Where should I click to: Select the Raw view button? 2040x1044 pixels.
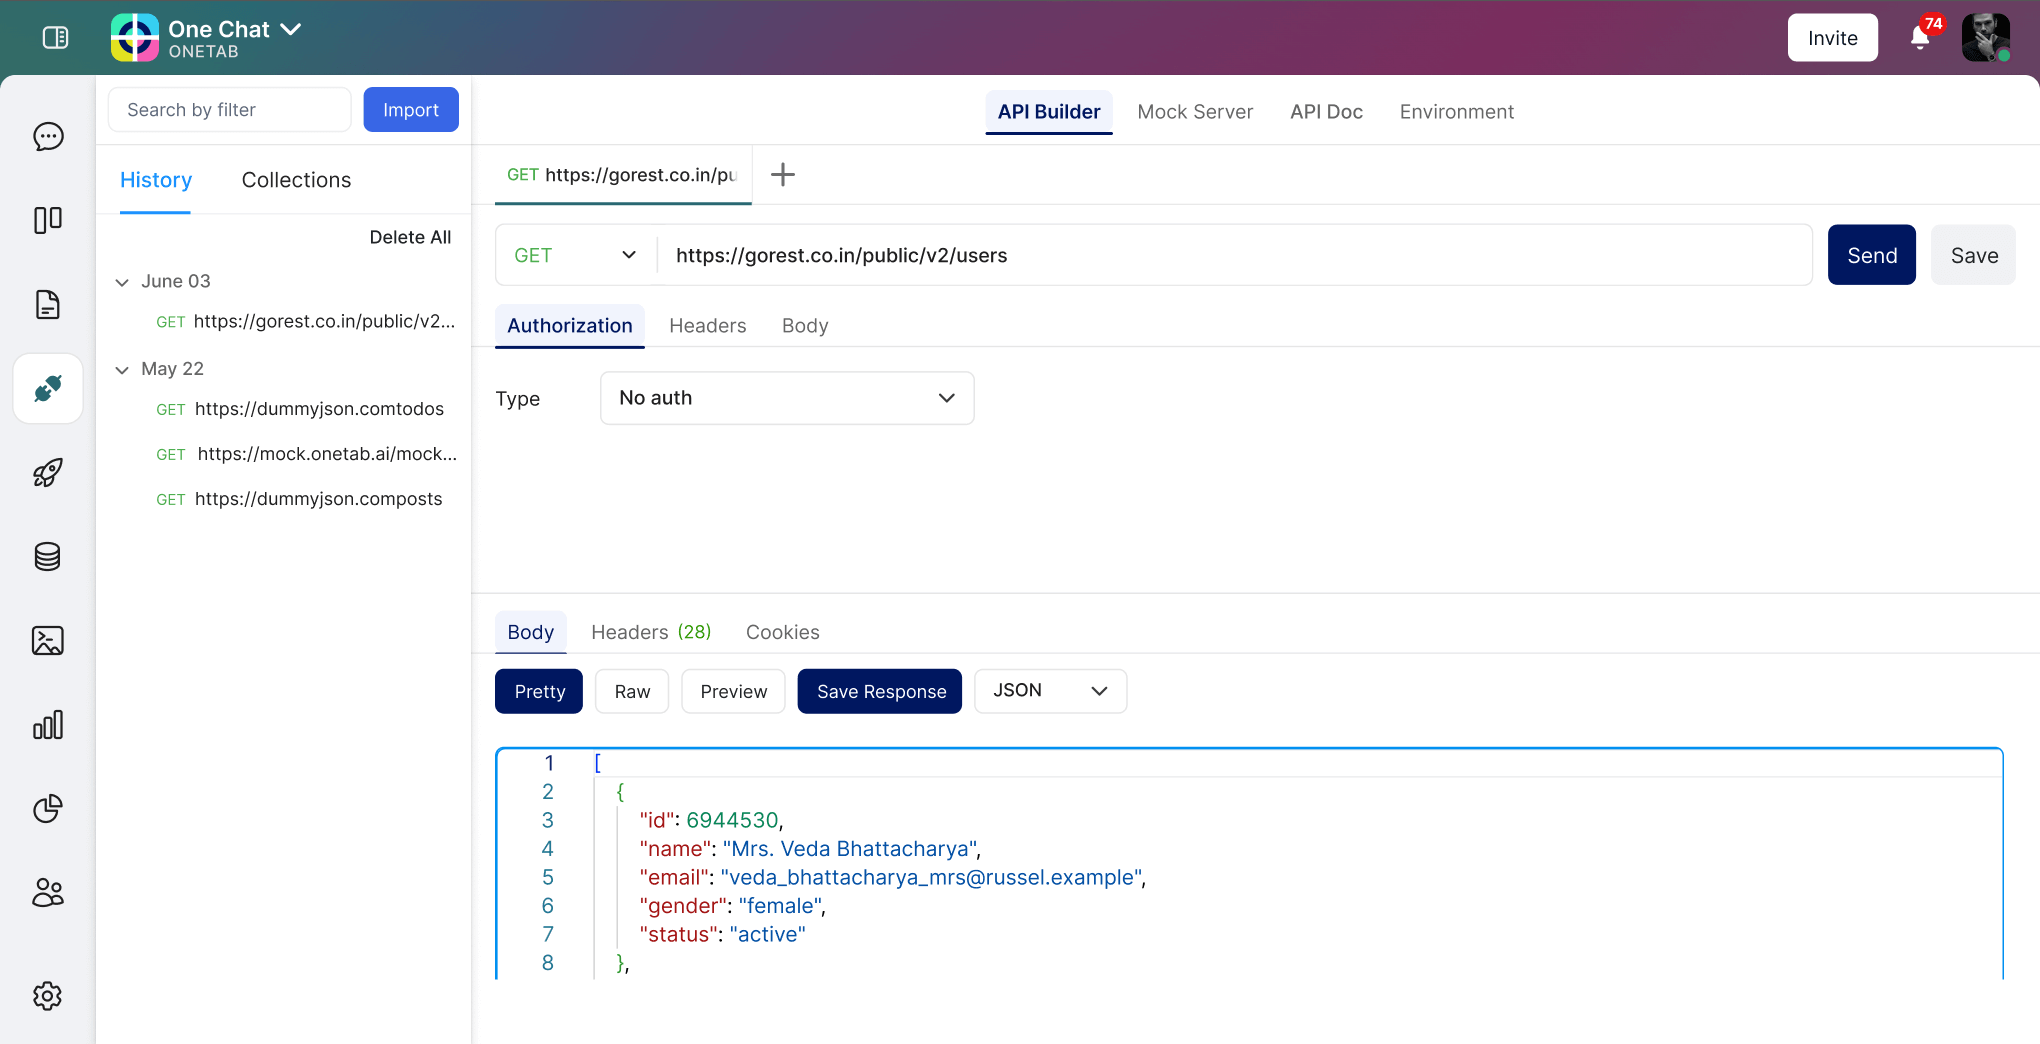(x=632, y=691)
